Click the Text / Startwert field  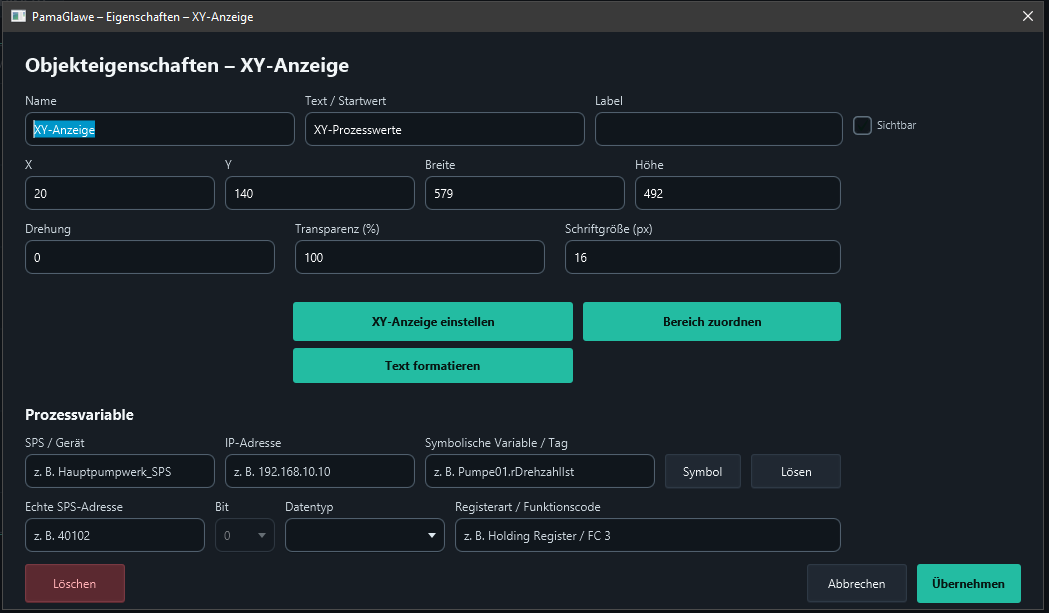click(445, 129)
